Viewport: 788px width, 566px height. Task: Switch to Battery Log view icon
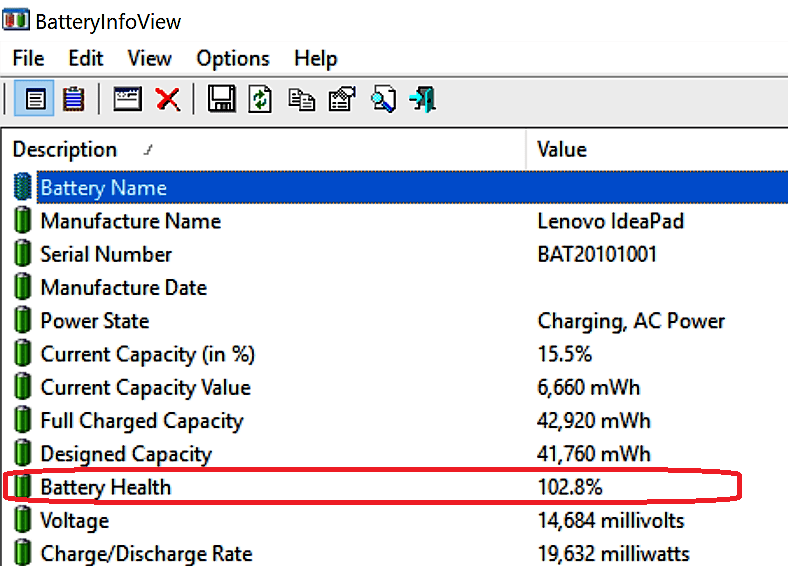click(x=73, y=99)
